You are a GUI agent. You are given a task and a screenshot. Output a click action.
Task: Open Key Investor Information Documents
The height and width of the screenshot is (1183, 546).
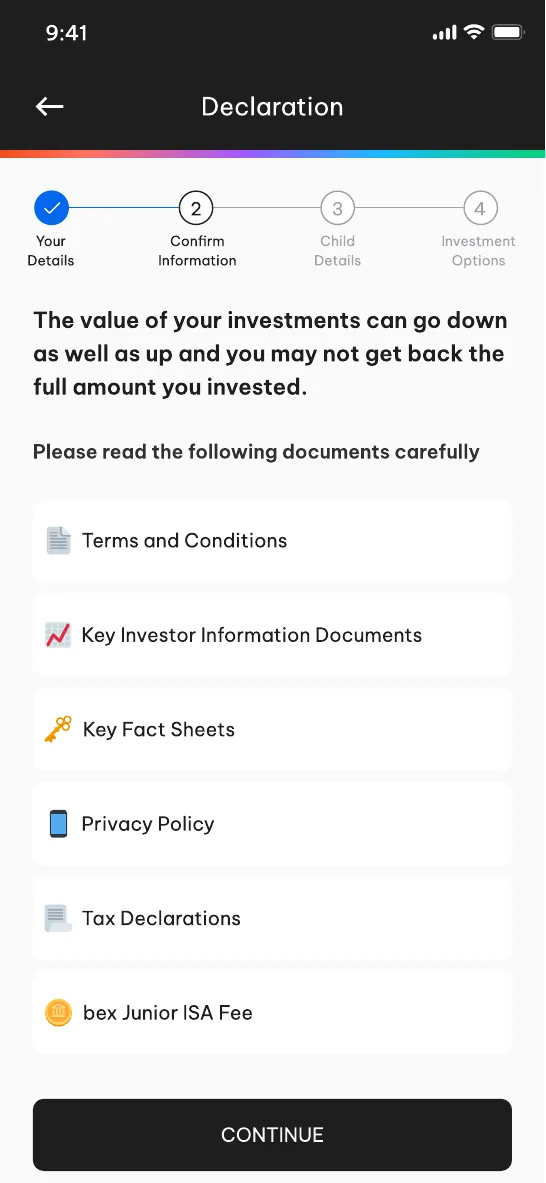point(272,635)
